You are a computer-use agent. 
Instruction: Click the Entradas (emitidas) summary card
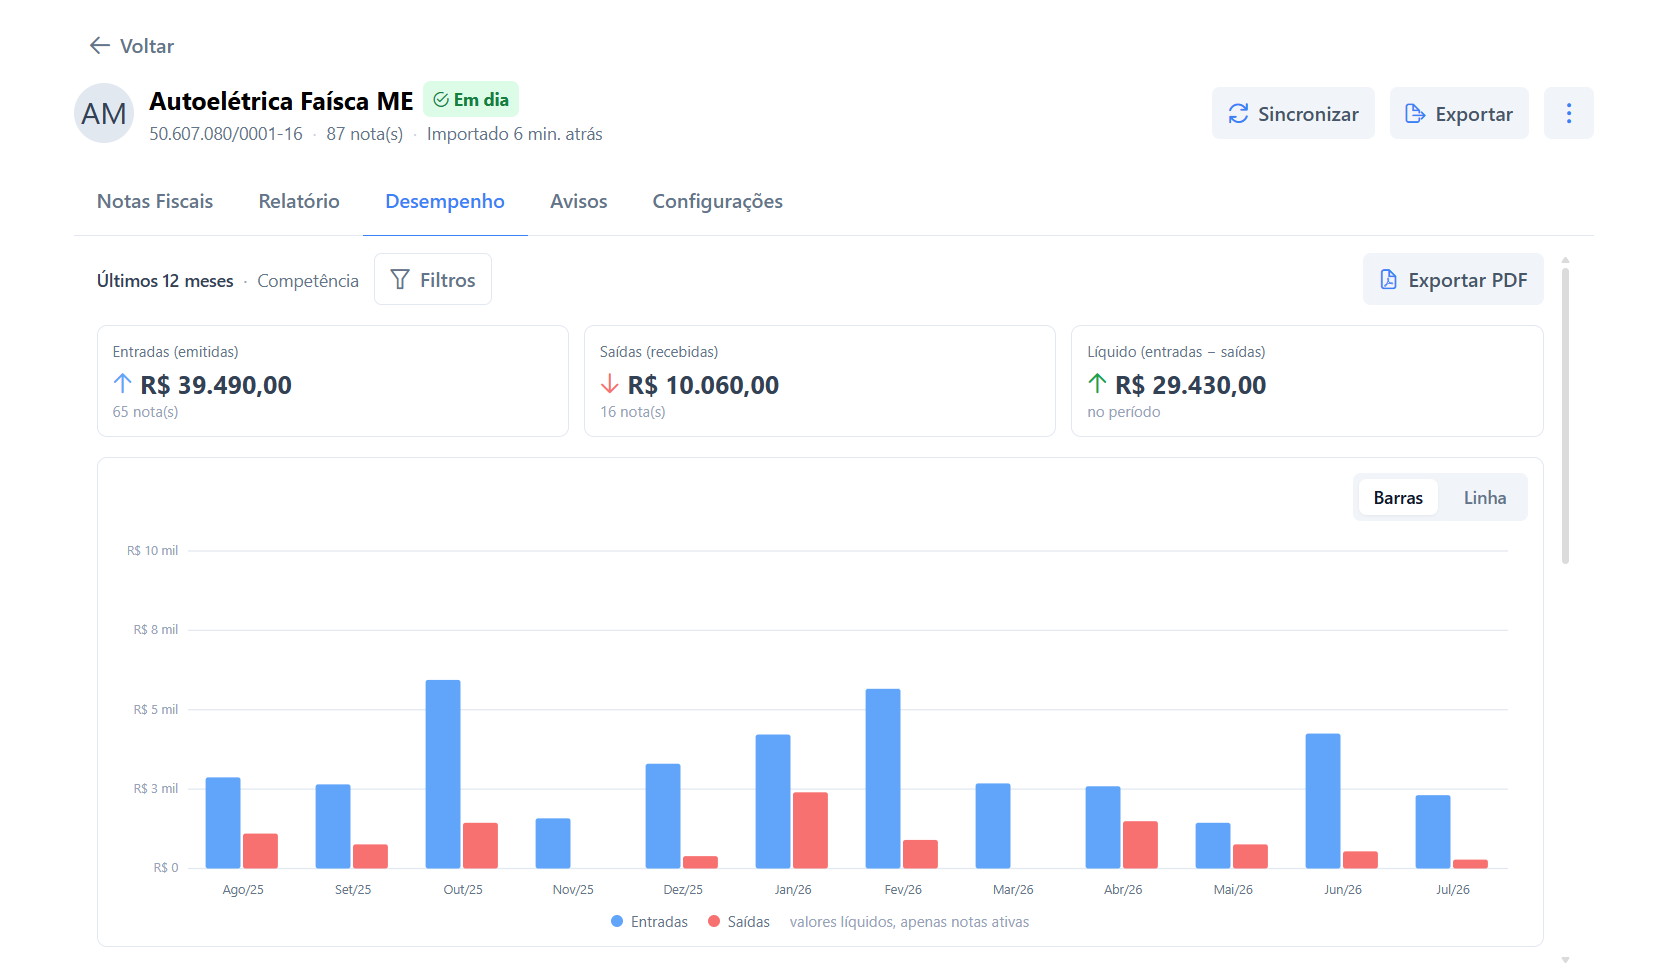333,381
